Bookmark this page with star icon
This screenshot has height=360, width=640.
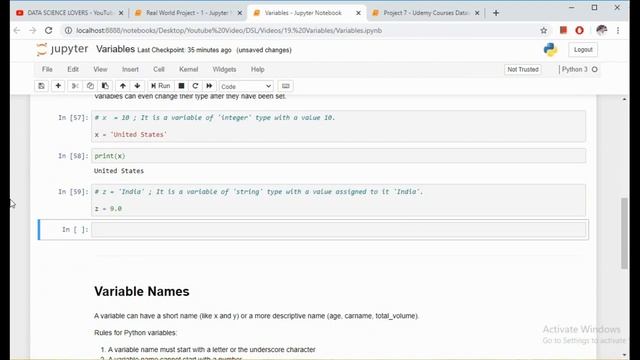543,31
